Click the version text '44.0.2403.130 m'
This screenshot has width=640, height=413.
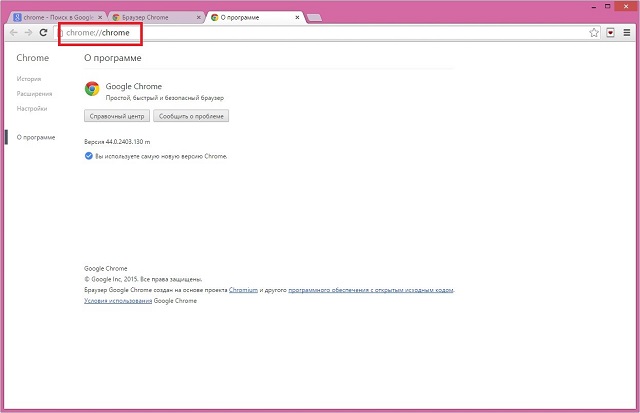click(x=128, y=142)
